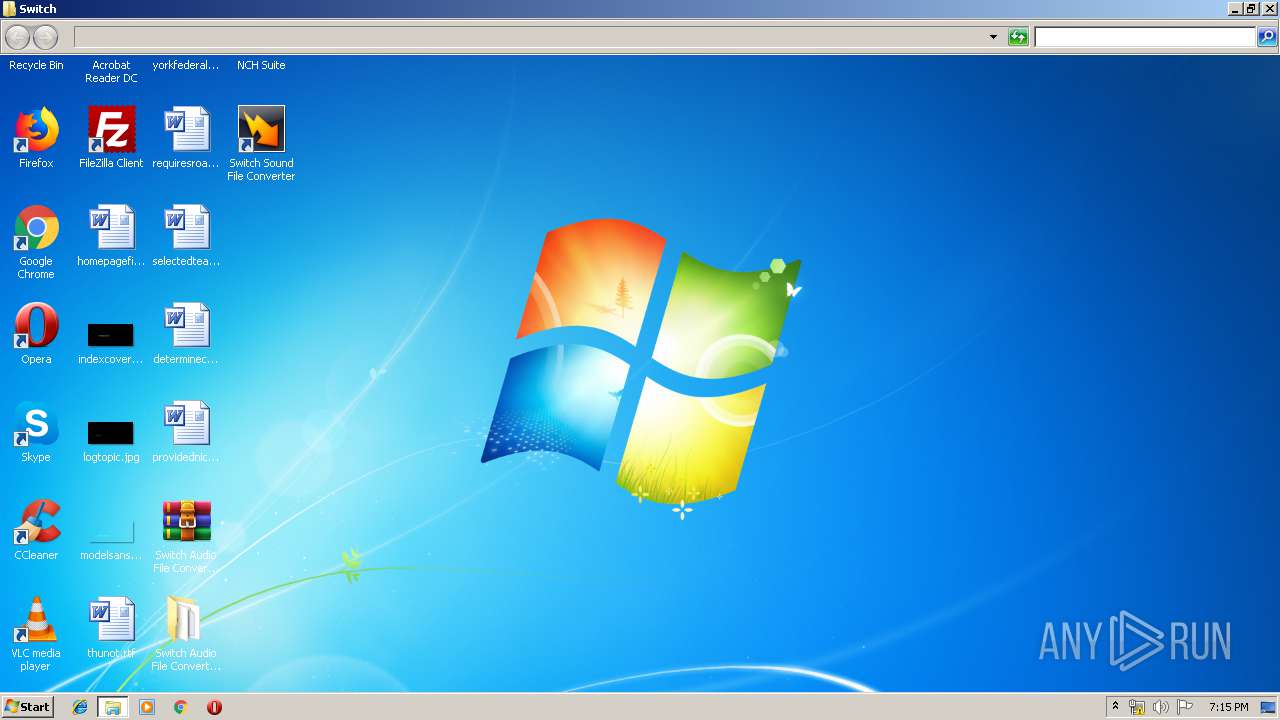Select the requiresroa... Word document icon

[186, 138]
